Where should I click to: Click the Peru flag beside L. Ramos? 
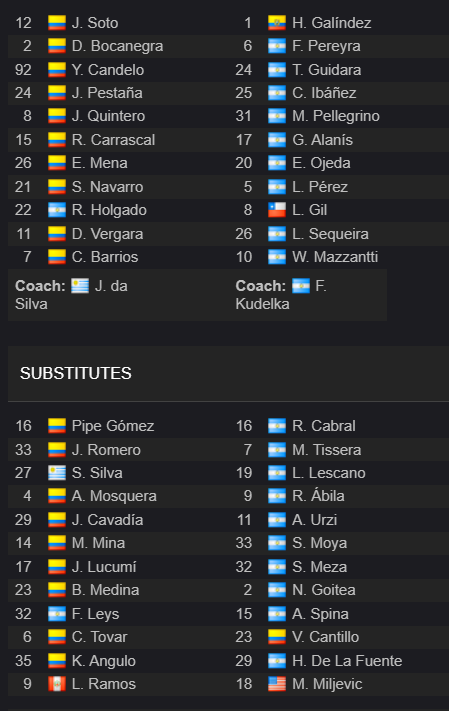click(x=57, y=684)
